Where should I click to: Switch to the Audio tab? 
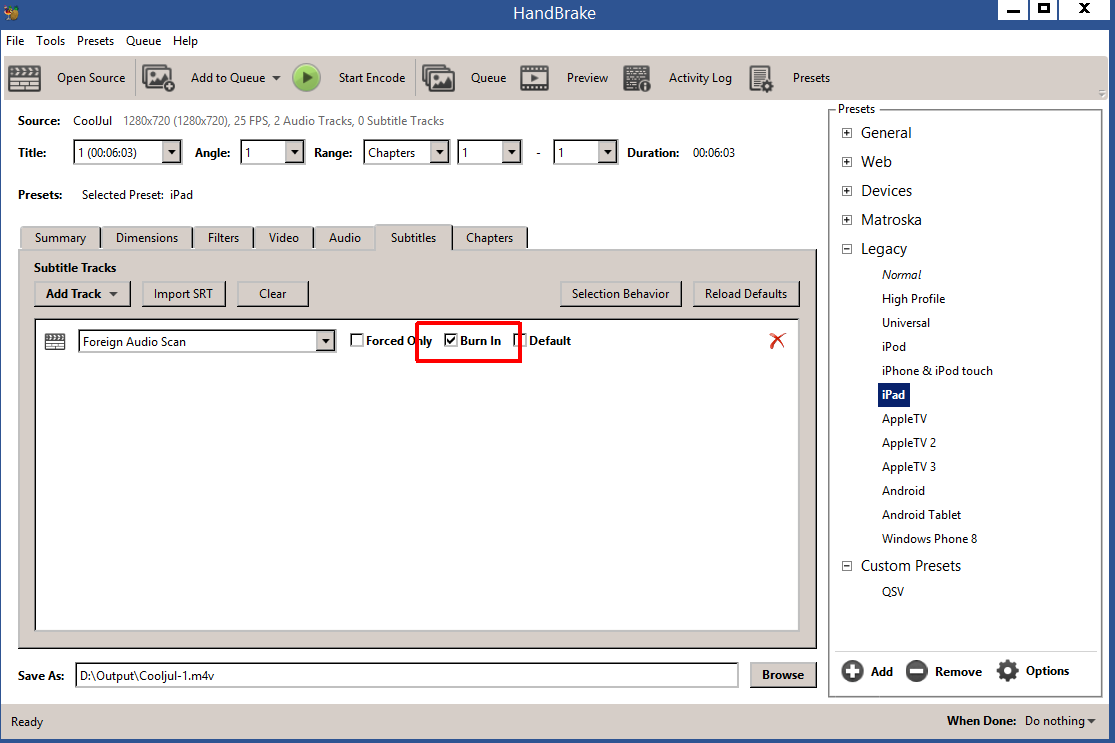(345, 237)
